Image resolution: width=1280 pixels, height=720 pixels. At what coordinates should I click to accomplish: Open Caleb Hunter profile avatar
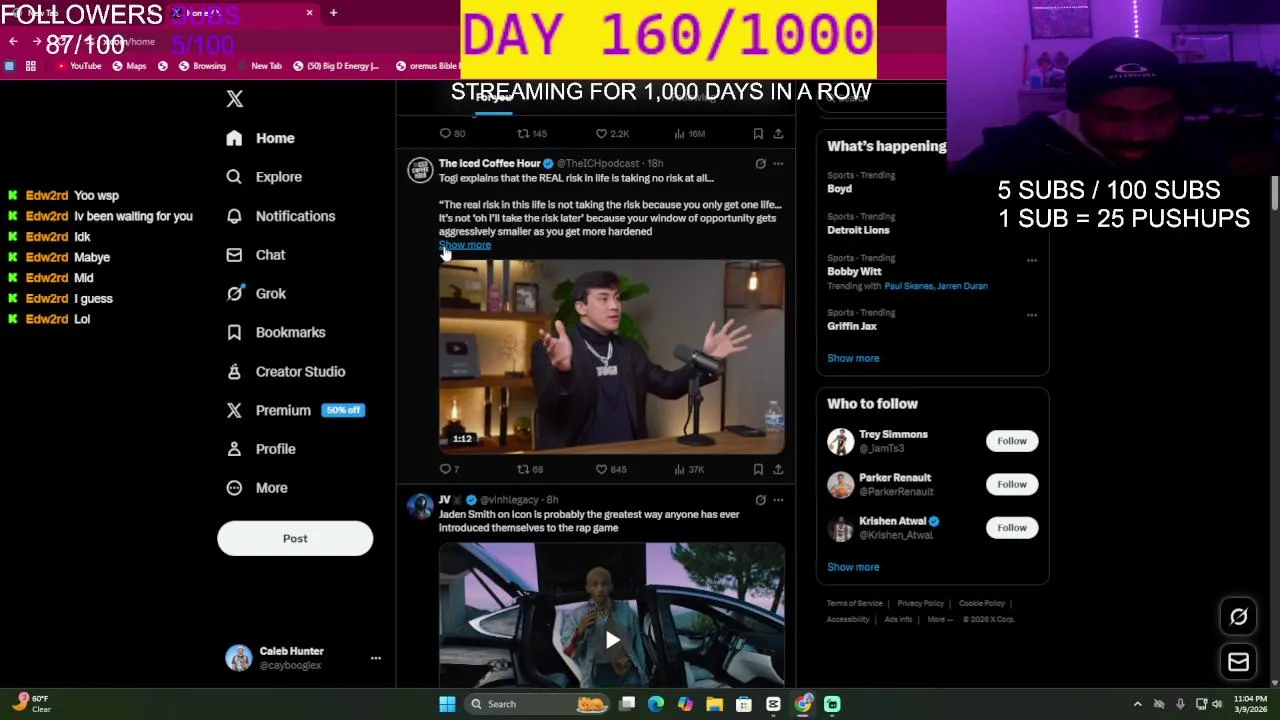(x=239, y=657)
